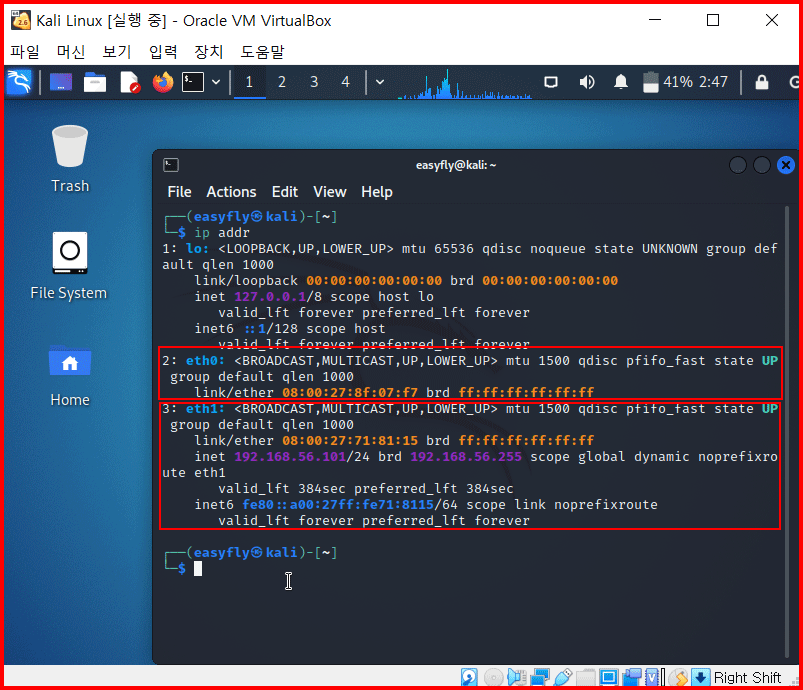Click the eth0 interface name text
803x690 pixels.
205,361
